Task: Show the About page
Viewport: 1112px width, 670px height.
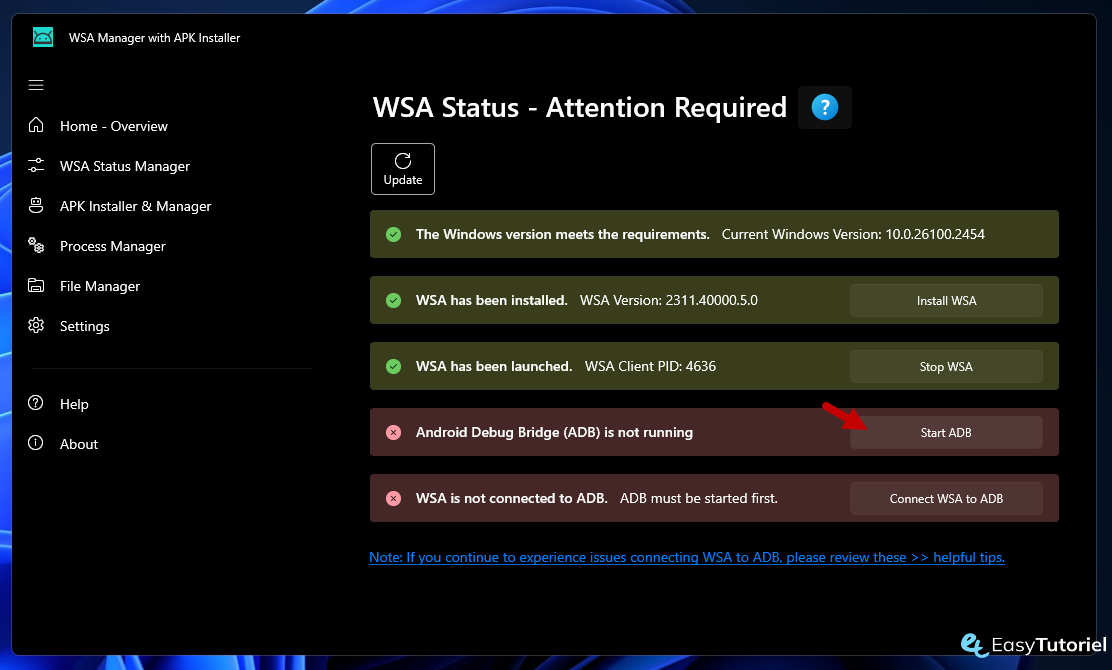Action: (79, 444)
